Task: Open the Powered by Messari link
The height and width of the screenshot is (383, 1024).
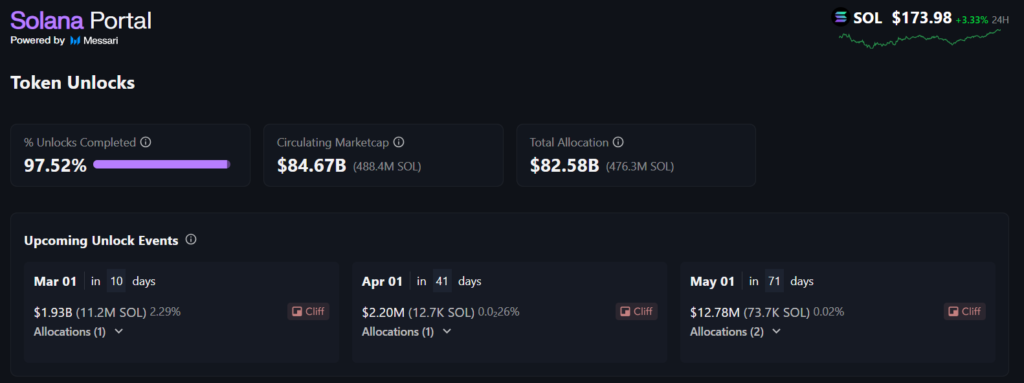Action: (x=64, y=41)
